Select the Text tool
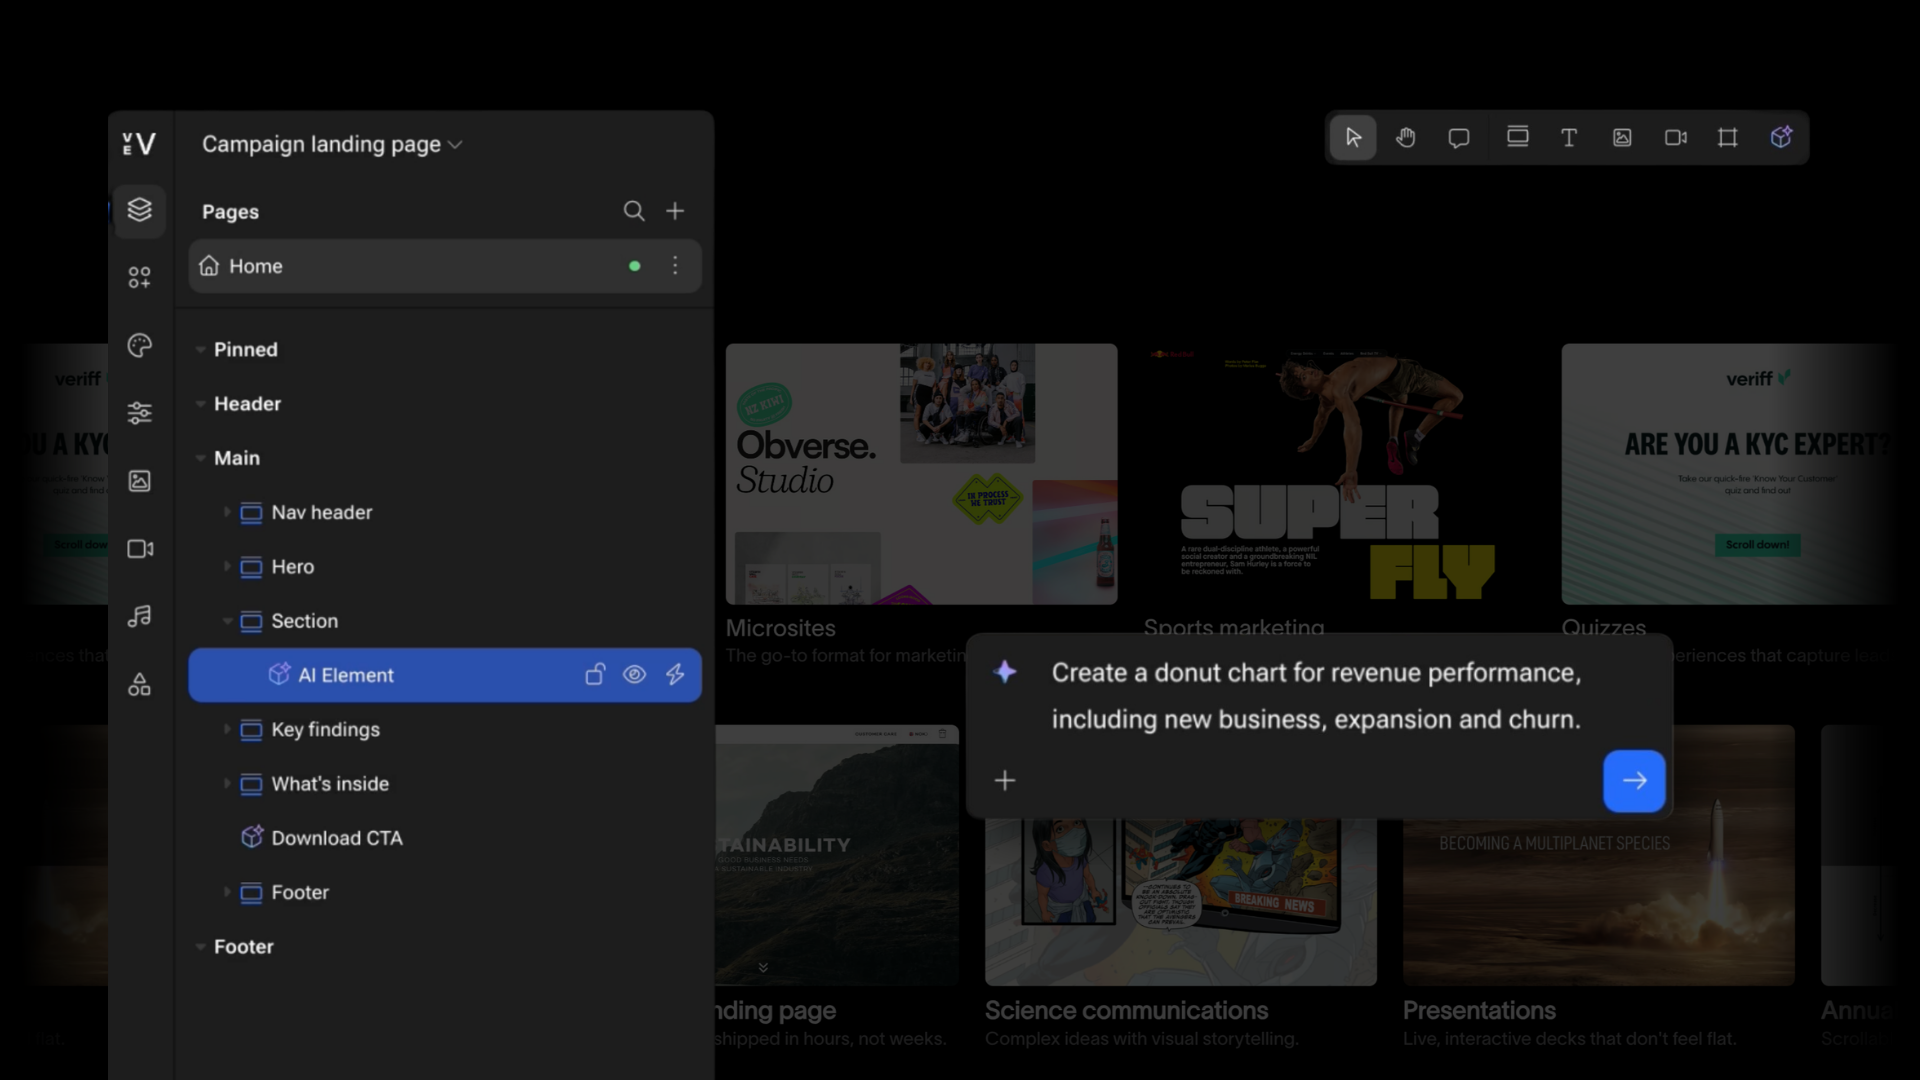Screen dimensions: 1920x1080 (x=1569, y=138)
